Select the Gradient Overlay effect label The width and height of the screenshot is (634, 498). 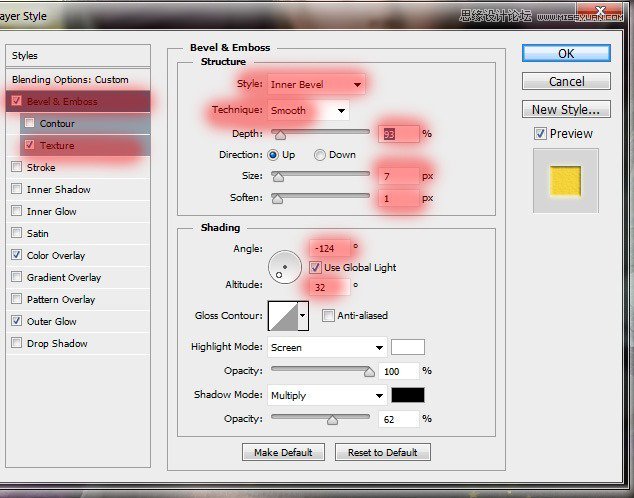click(64, 277)
